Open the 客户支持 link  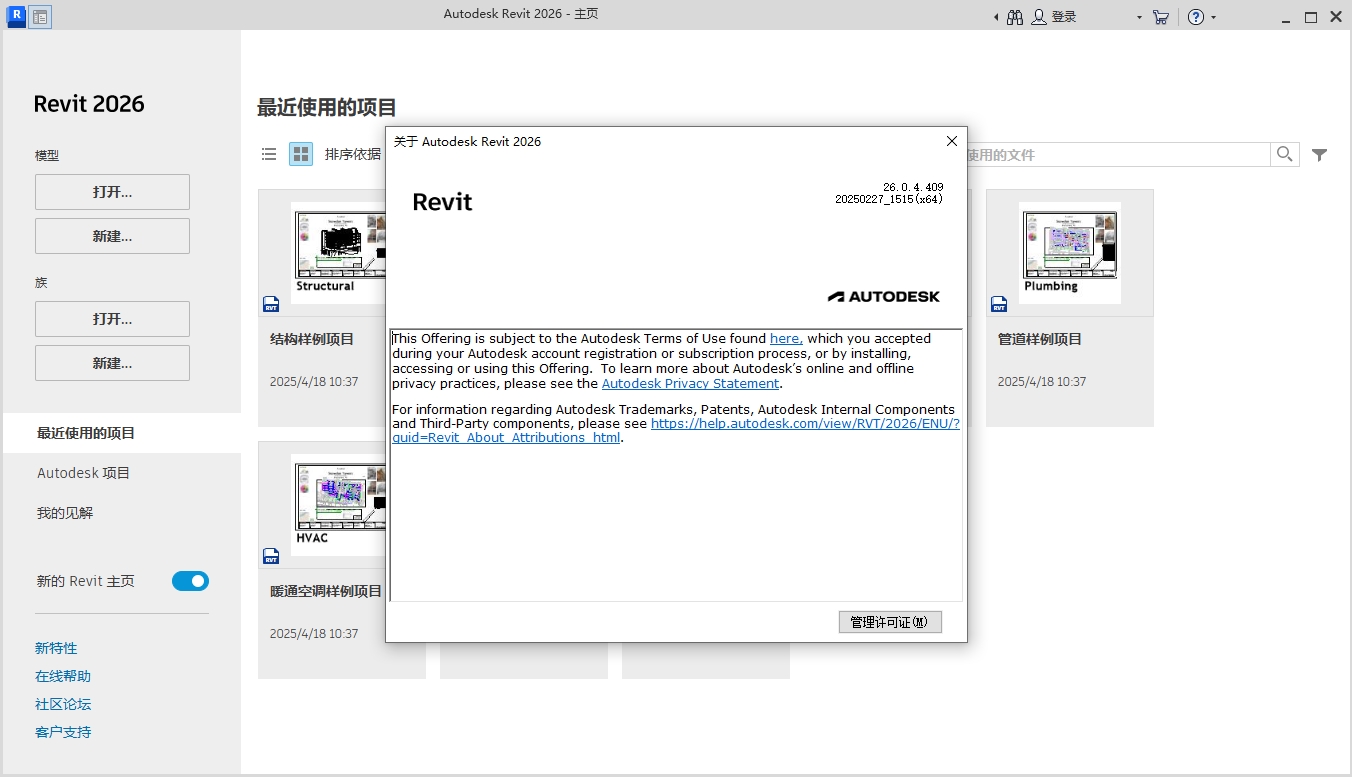[x=63, y=732]
